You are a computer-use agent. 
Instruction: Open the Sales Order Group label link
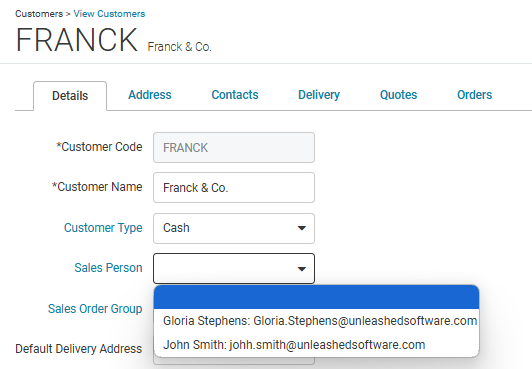pos(95,309)
